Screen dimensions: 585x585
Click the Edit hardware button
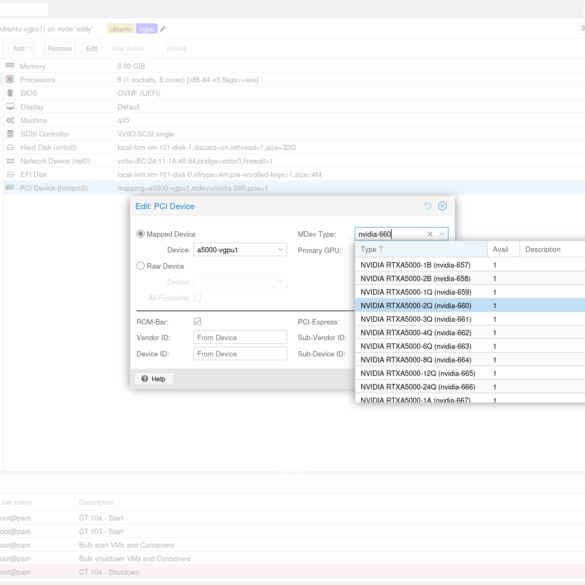(92, 49)
